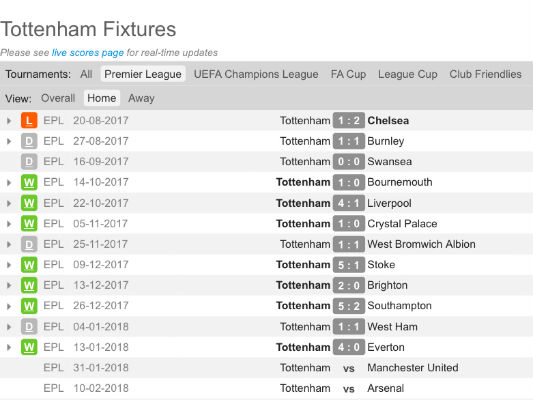Click the orange L badge for Chelsea match
Screen dimensions: 533x400
[29, 120]
